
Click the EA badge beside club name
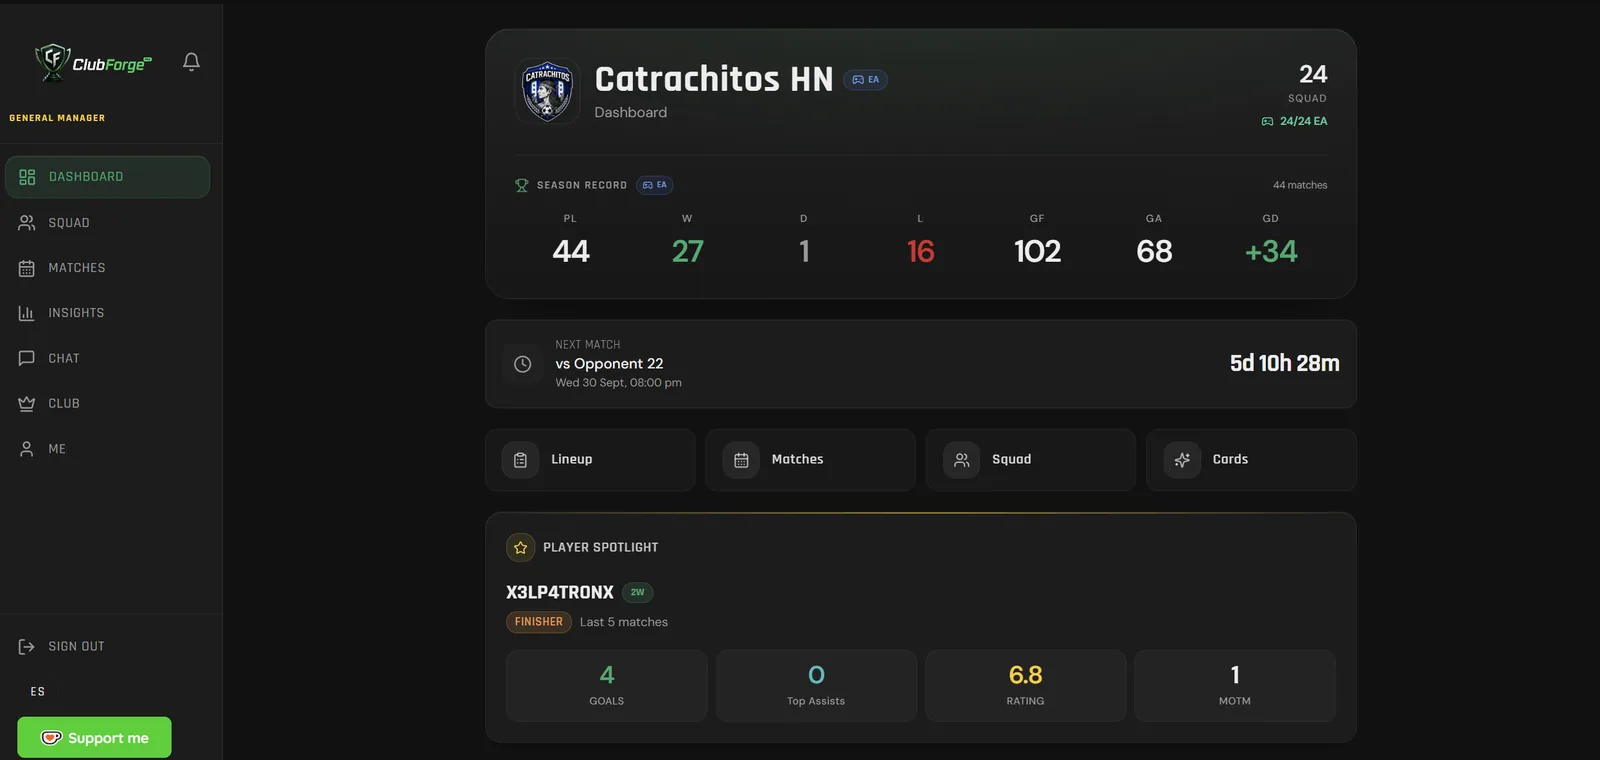tap(865, 80)
